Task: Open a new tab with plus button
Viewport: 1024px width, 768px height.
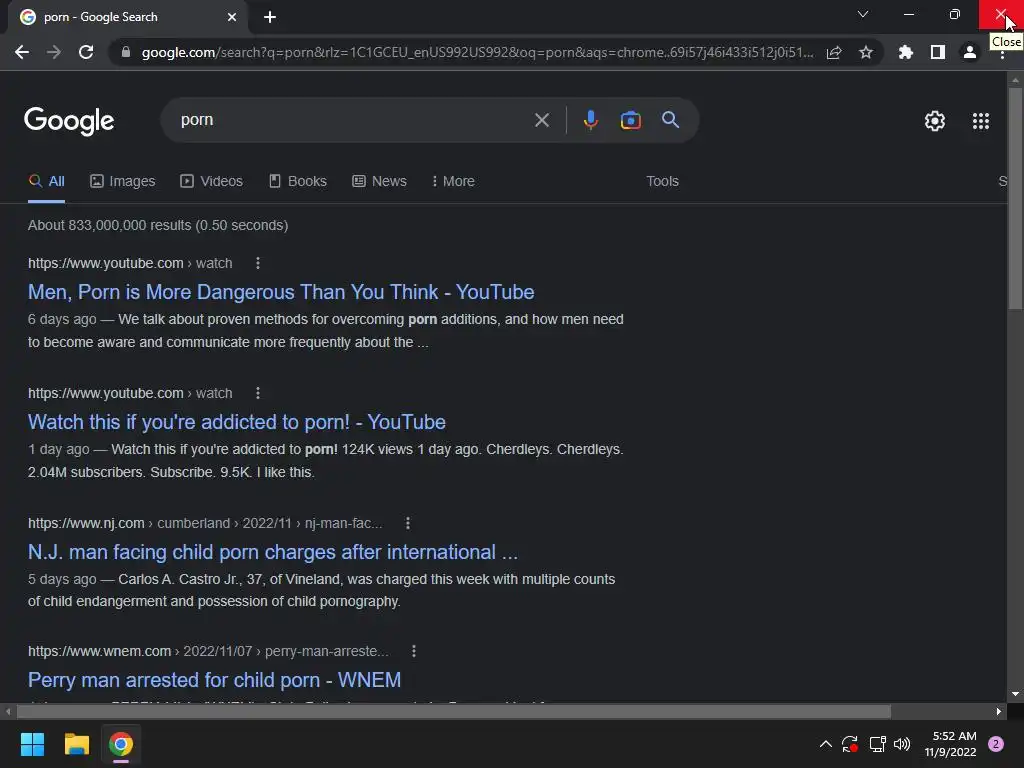Action: click(270, 17)
